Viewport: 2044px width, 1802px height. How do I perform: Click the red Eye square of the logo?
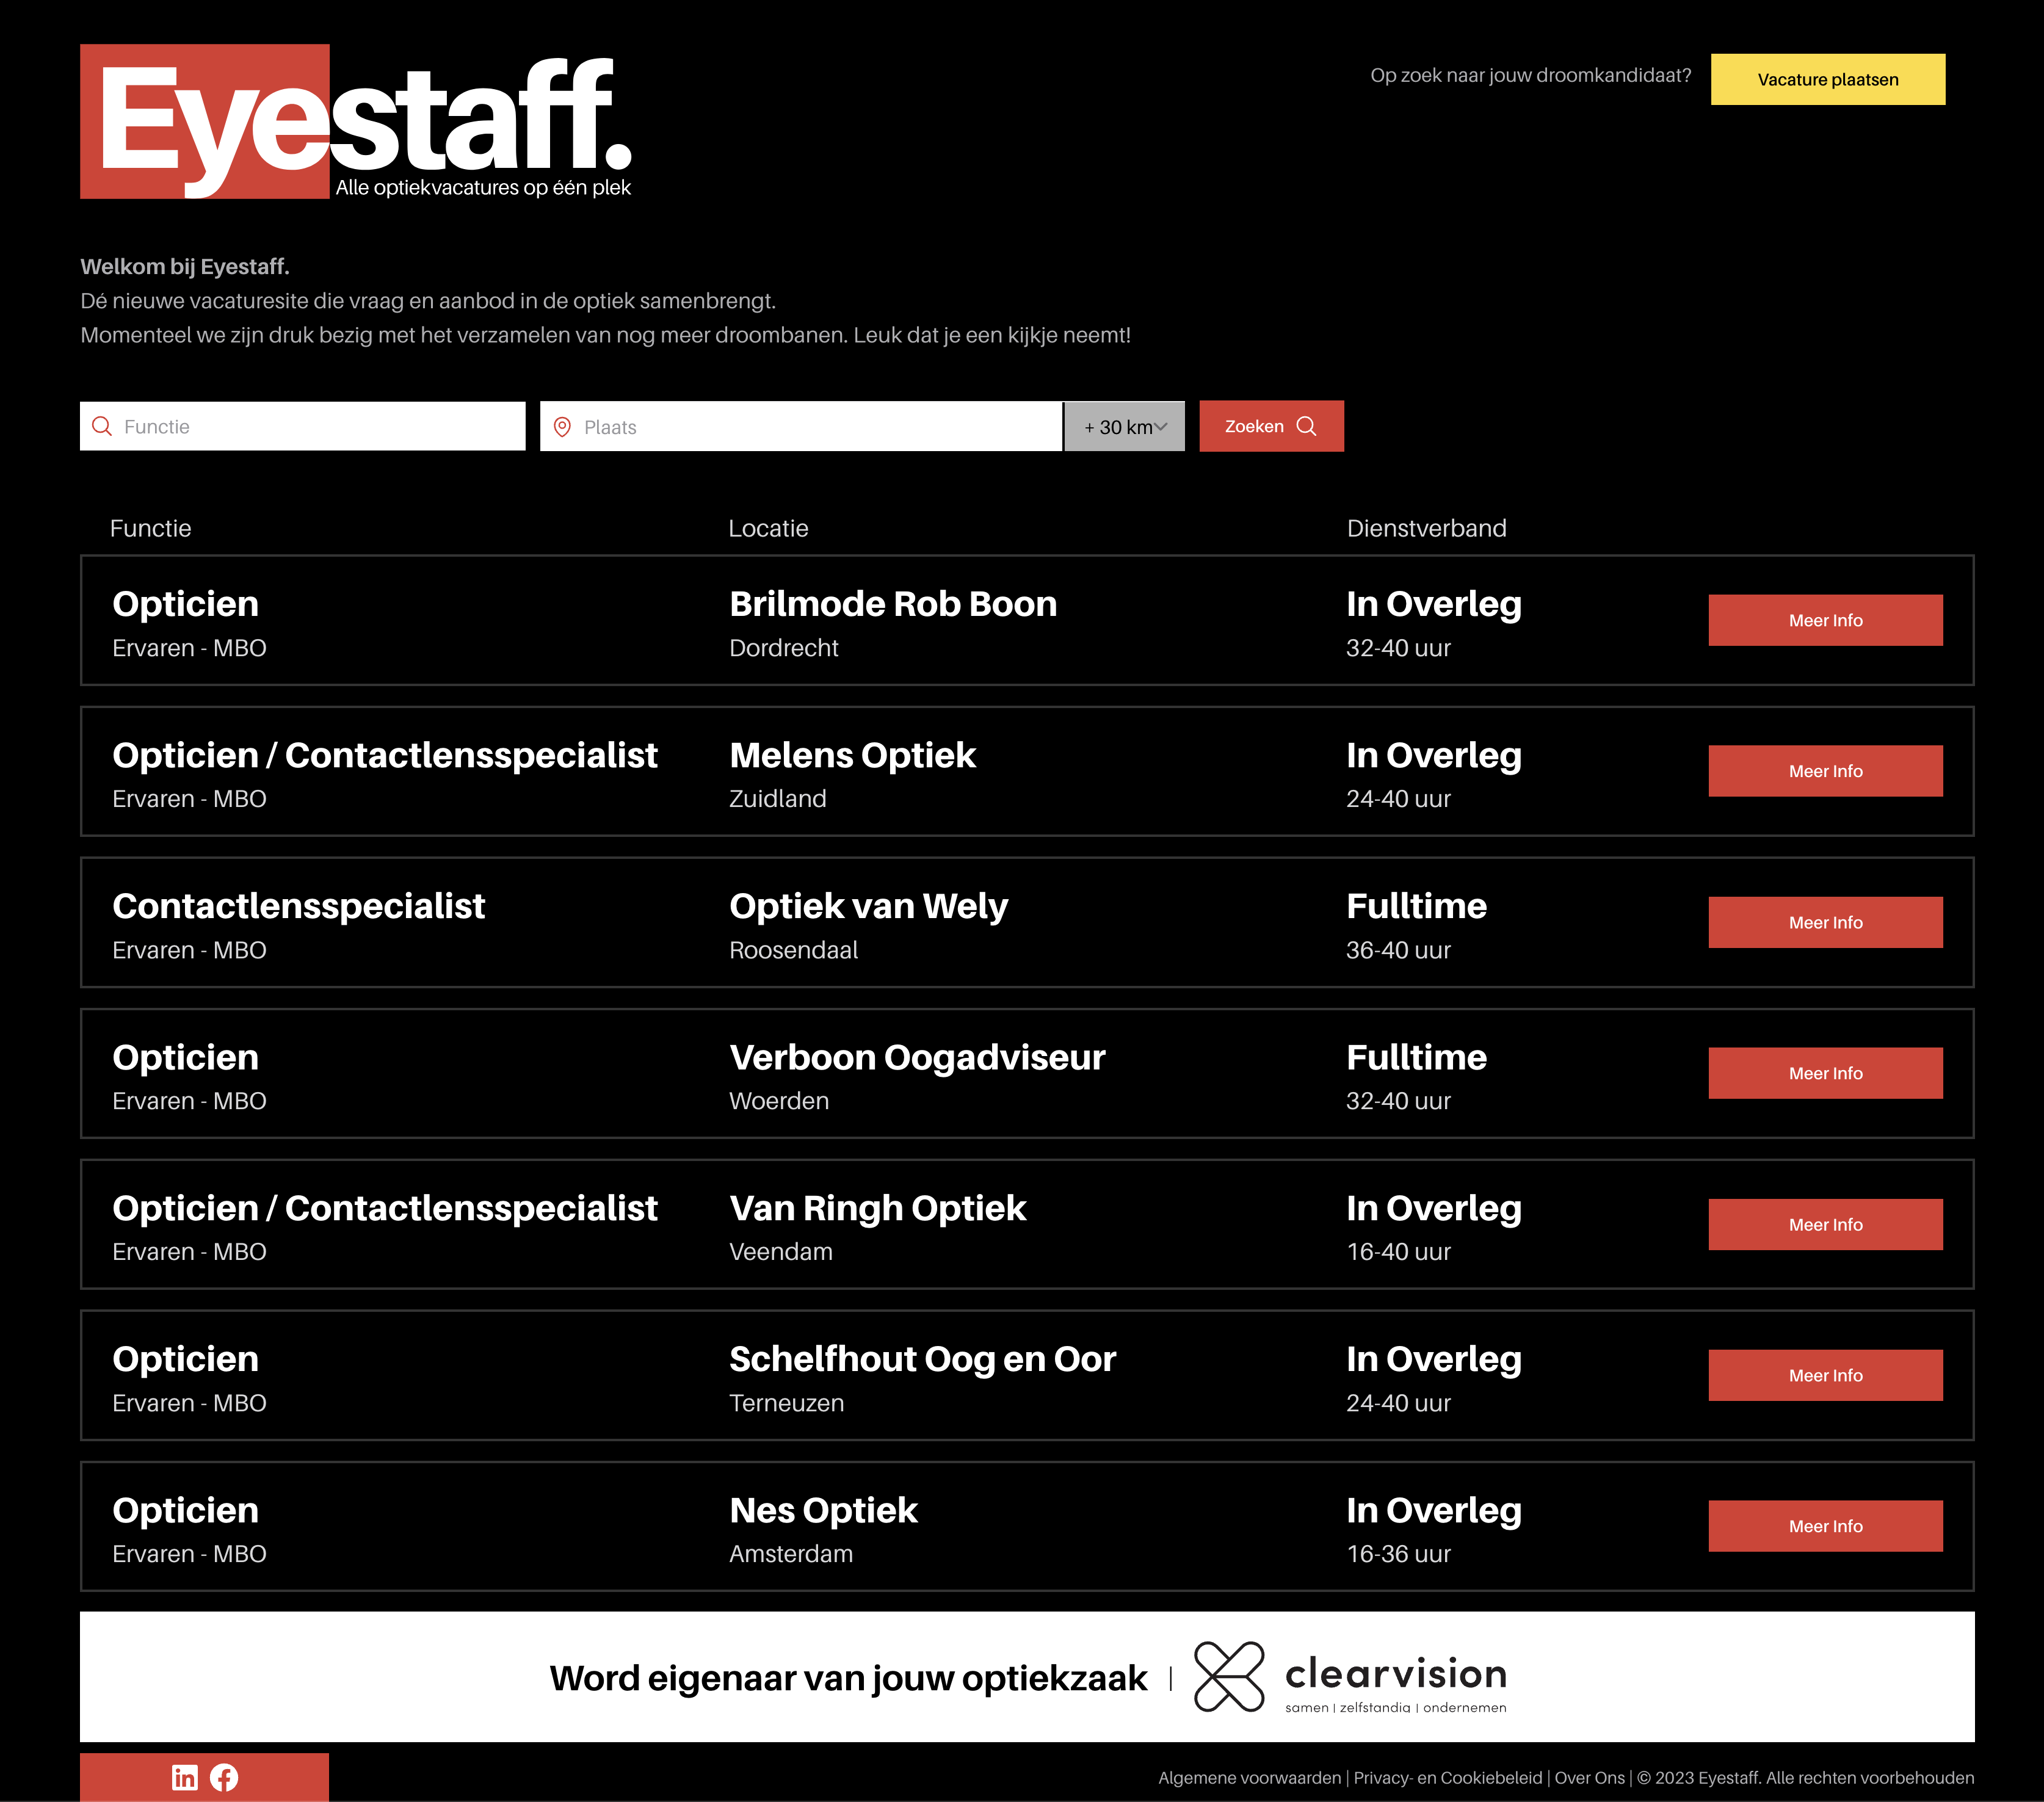204,120
